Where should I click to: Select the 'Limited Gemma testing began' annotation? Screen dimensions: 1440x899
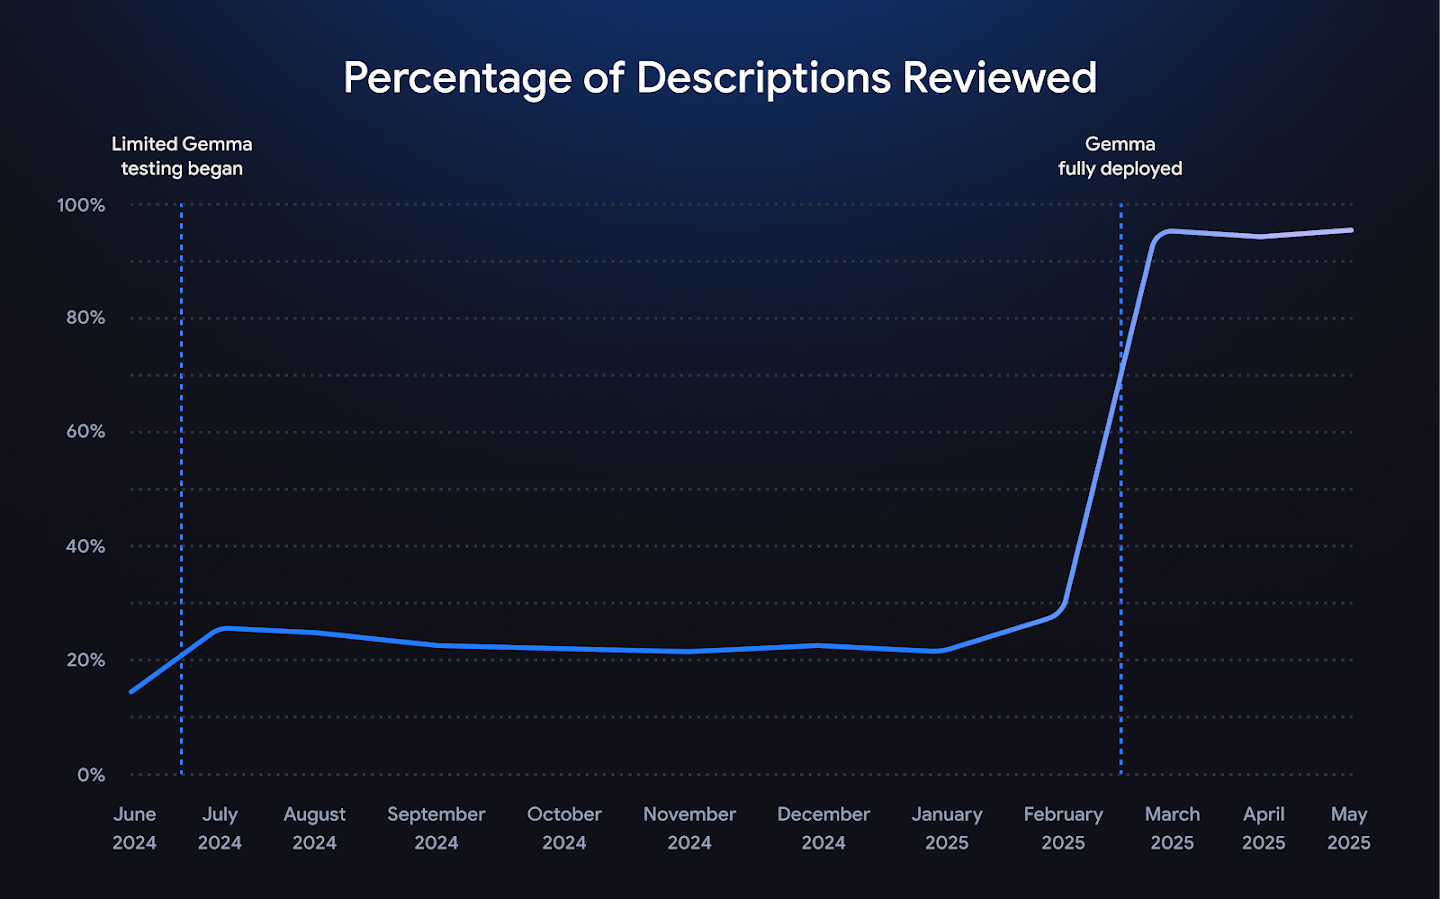pos(181,156)
